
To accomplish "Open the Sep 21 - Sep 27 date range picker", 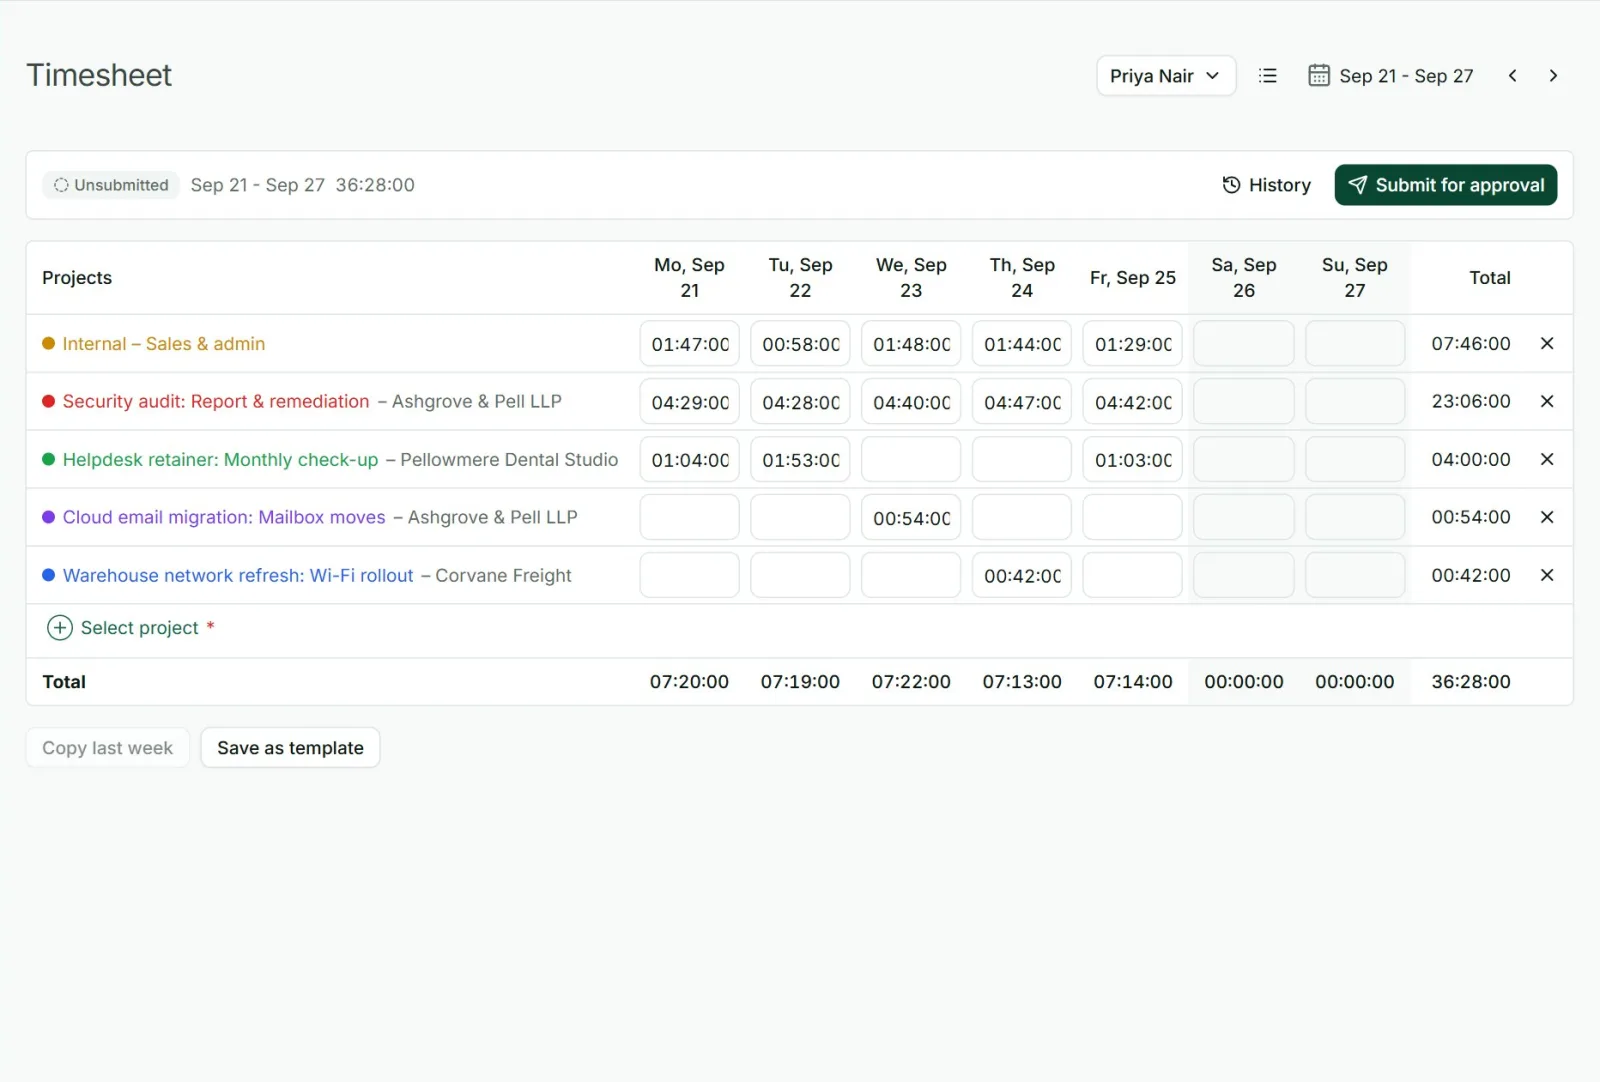I will (1390, 76).
